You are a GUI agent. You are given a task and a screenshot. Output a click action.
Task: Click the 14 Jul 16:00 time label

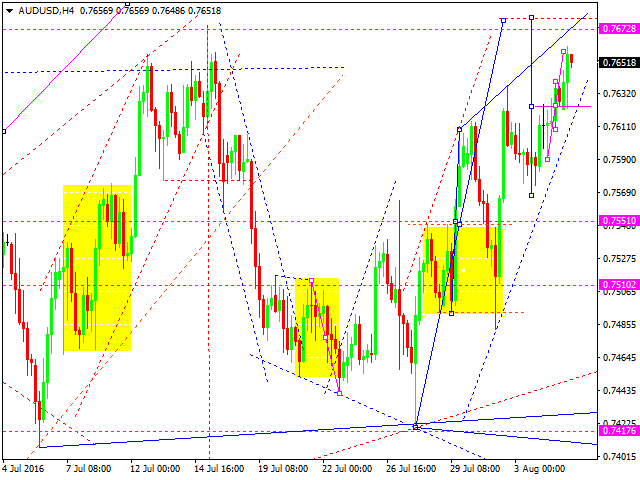[219, 468]
